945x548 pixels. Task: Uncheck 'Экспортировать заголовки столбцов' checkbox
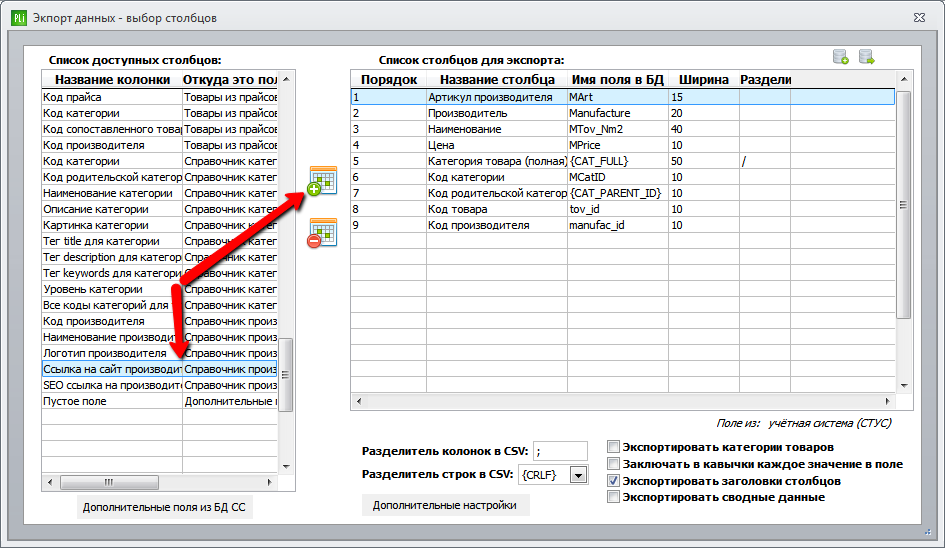coord(614,480)
